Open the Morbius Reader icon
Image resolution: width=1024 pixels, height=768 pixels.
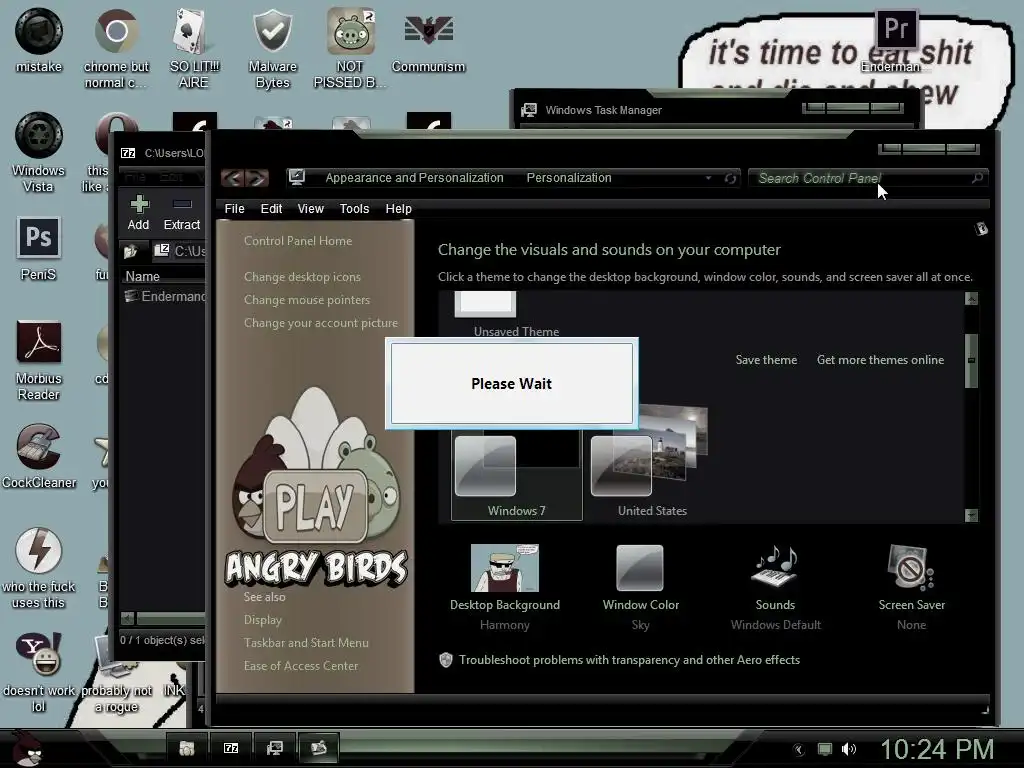[39, 360]
